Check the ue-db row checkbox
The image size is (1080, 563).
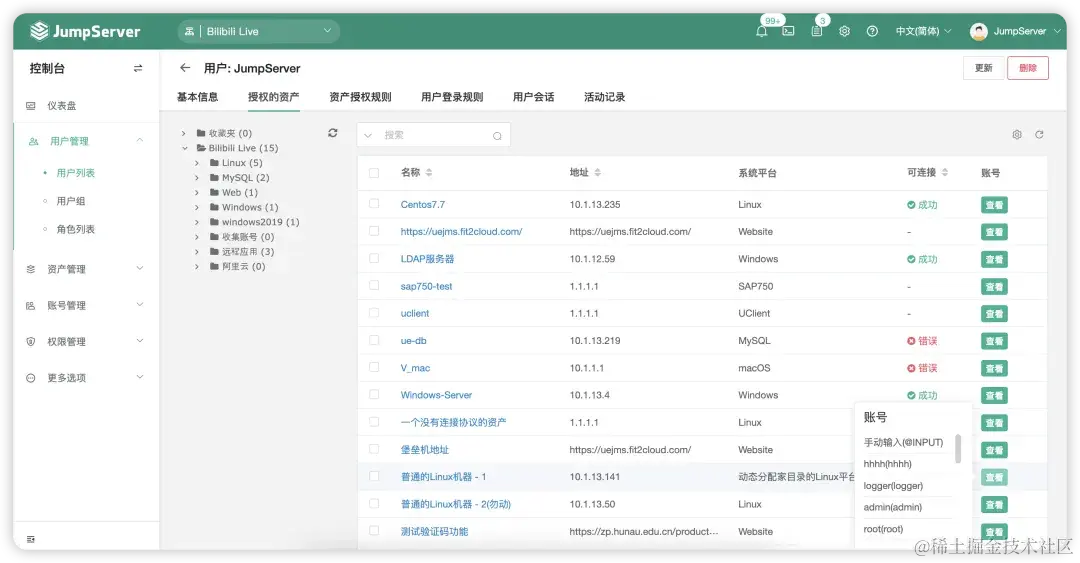coord(374,340)
